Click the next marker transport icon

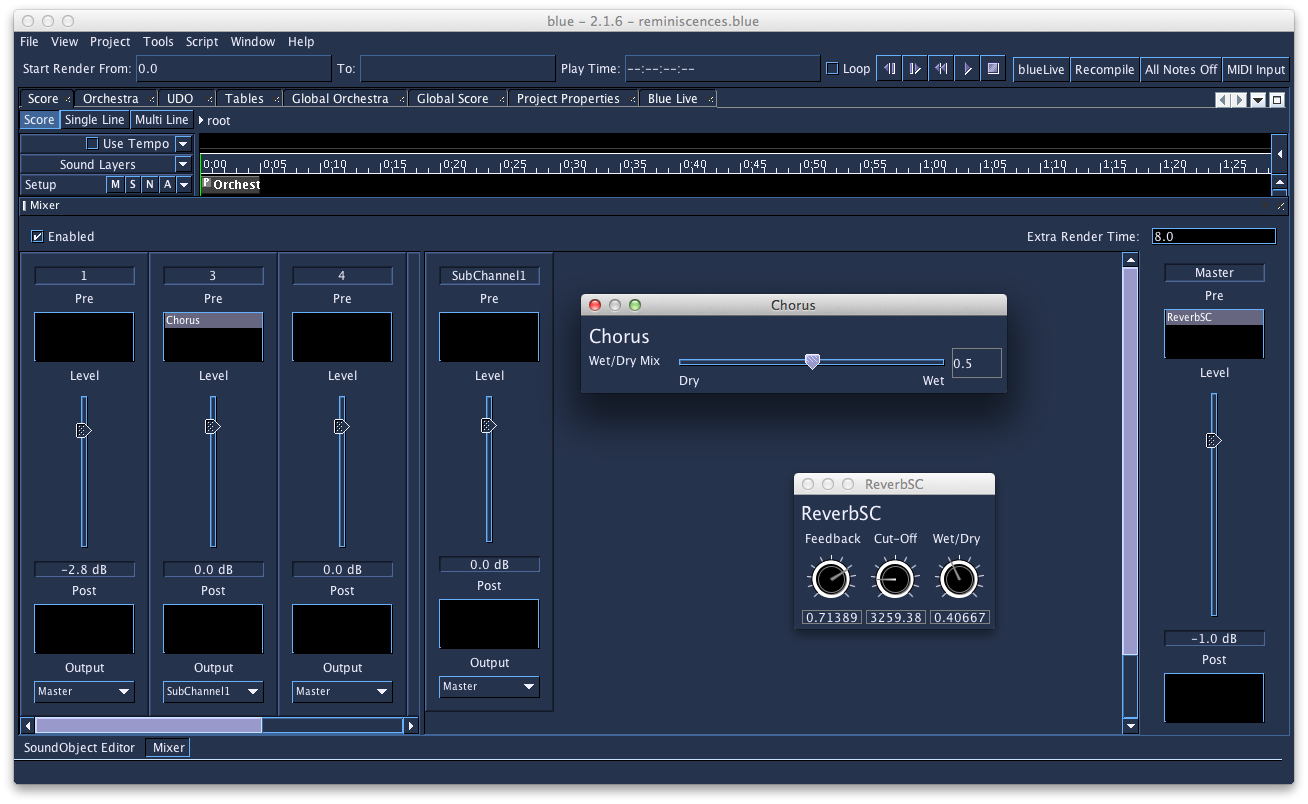click(x=914, y=69)
